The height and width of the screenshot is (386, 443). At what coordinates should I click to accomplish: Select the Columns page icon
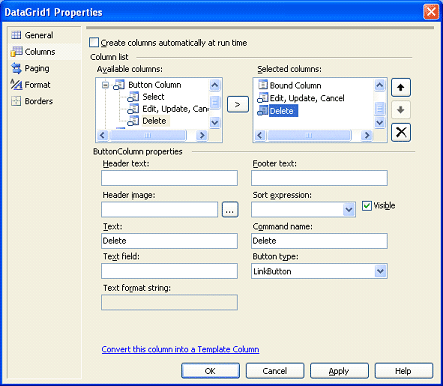16,52
